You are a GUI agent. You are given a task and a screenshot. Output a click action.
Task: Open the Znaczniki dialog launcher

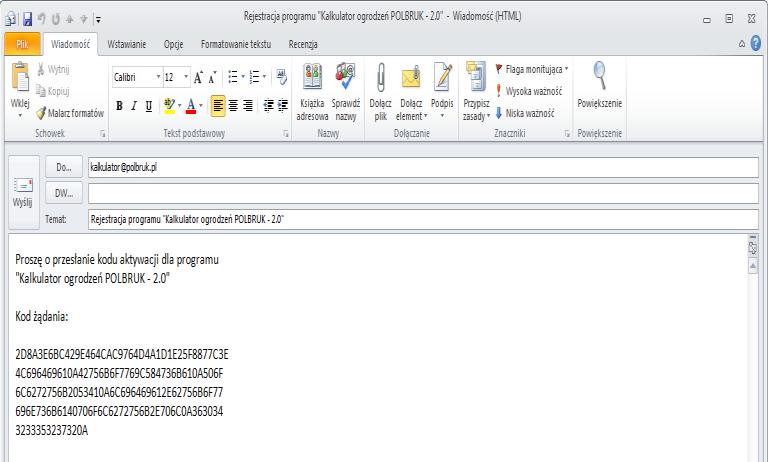567,134
